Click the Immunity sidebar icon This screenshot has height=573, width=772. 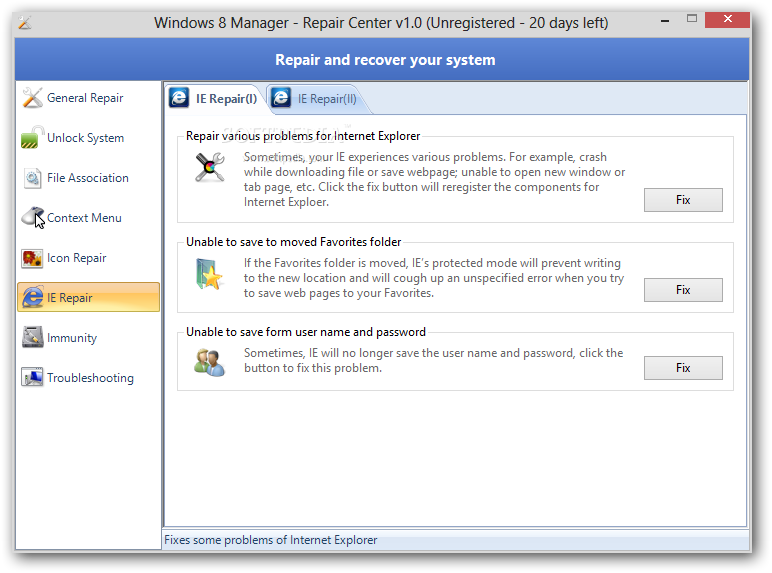point(32,337)
